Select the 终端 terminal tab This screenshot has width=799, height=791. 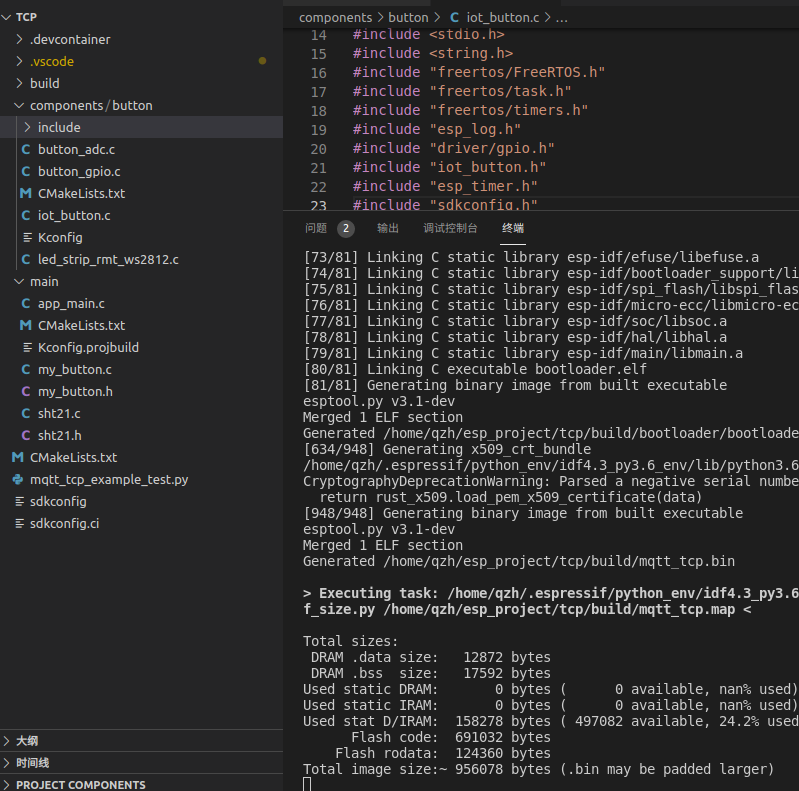pos(513,228)
